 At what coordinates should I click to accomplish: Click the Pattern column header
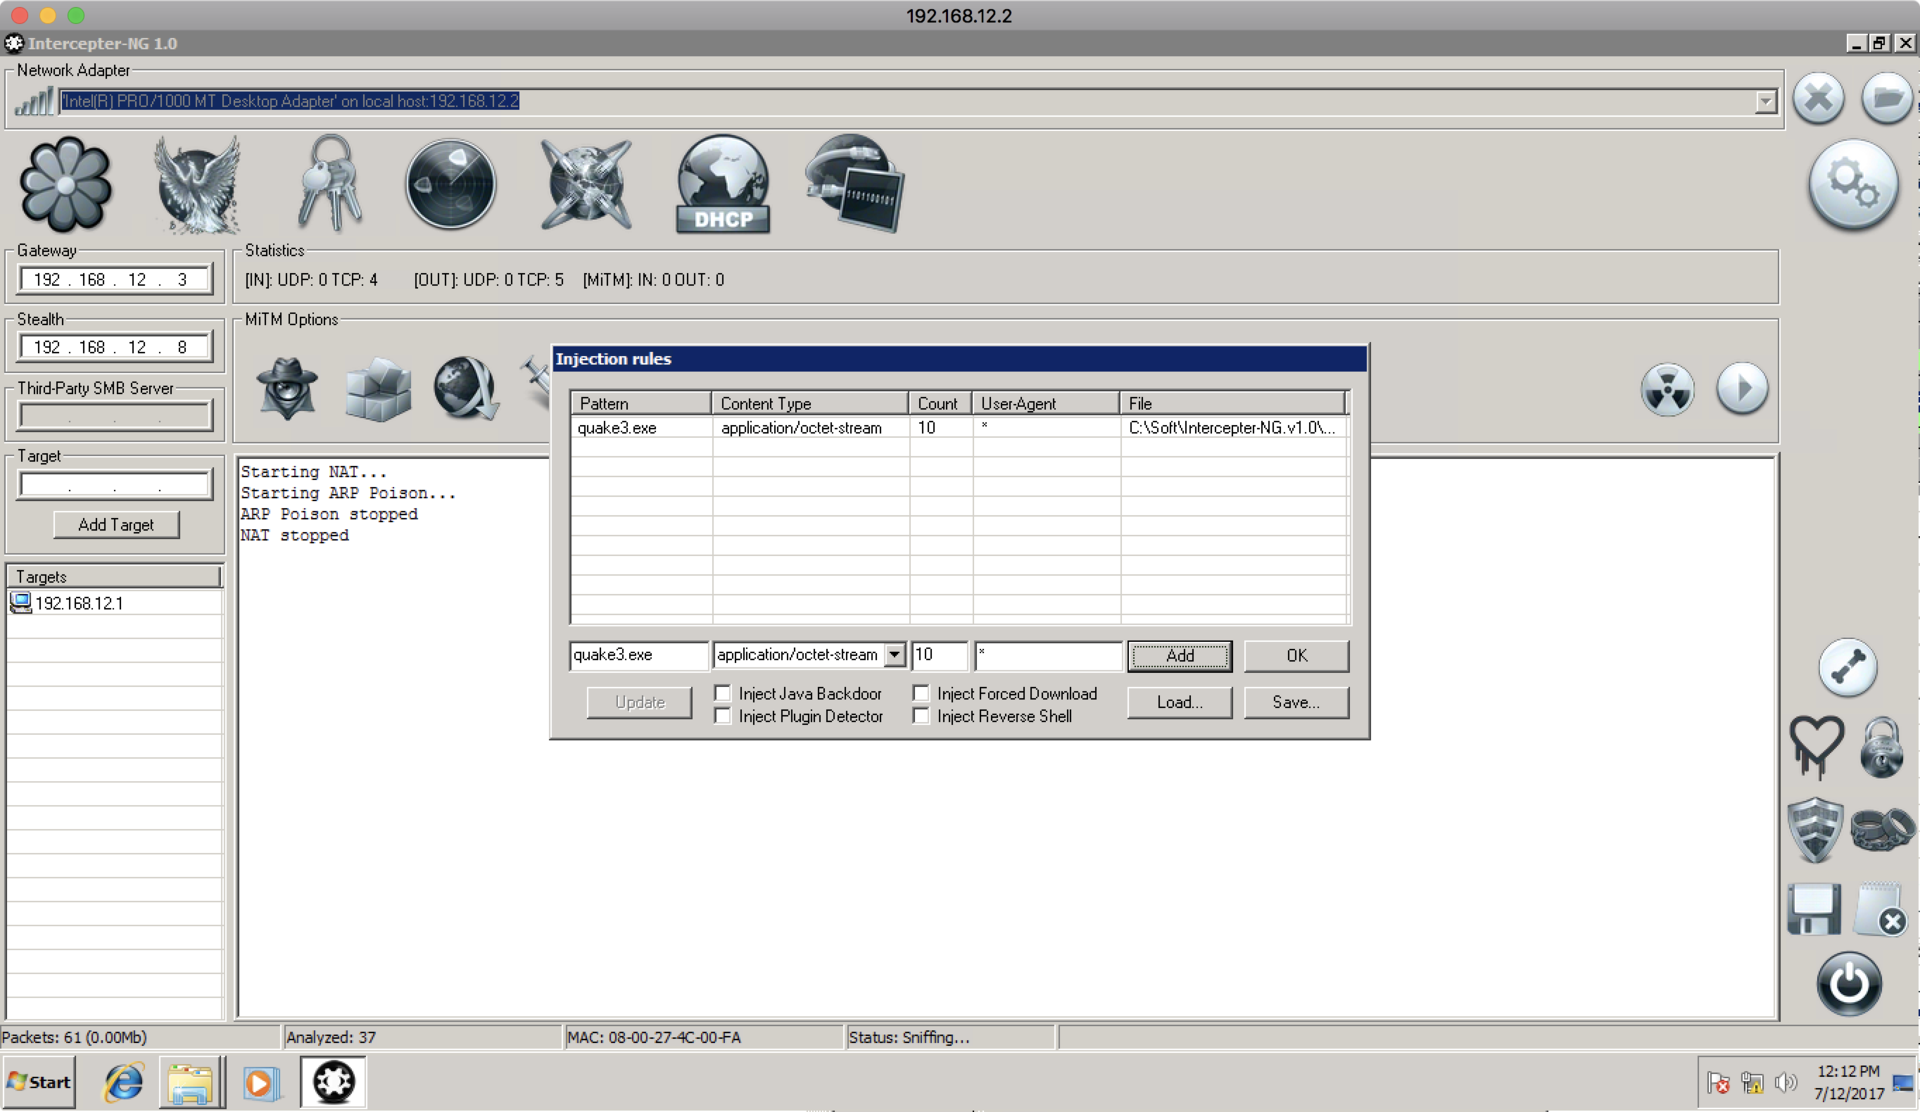640,403
